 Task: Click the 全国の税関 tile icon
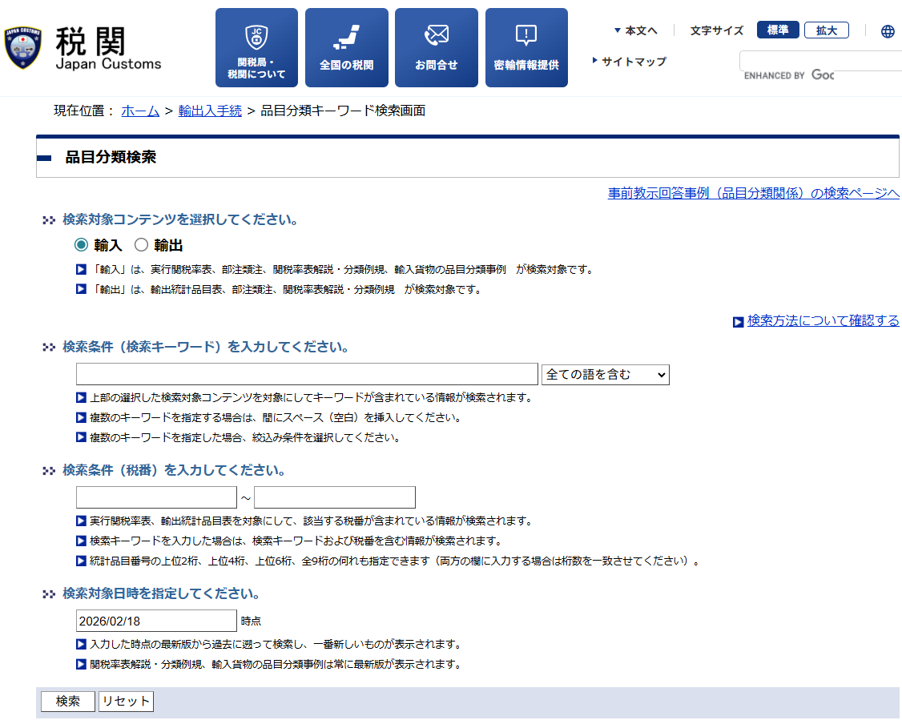346,47
